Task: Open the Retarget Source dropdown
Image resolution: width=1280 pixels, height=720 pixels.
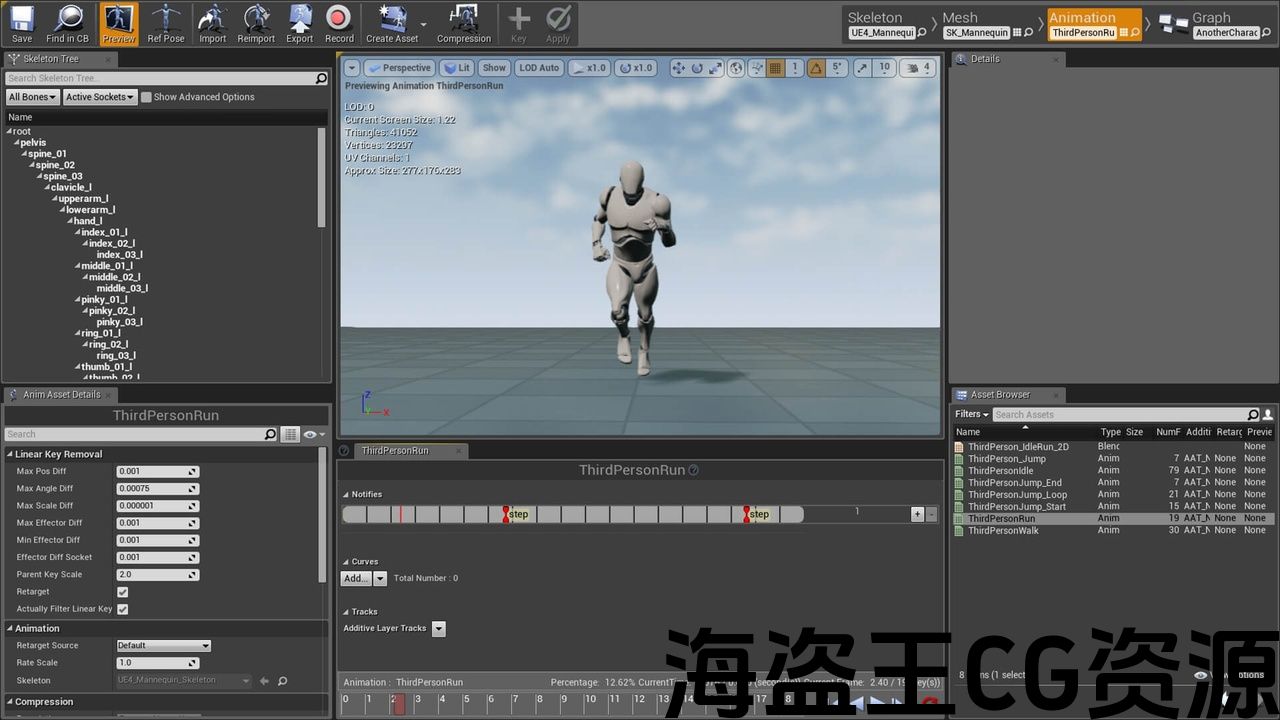Action: coord(163,646)
